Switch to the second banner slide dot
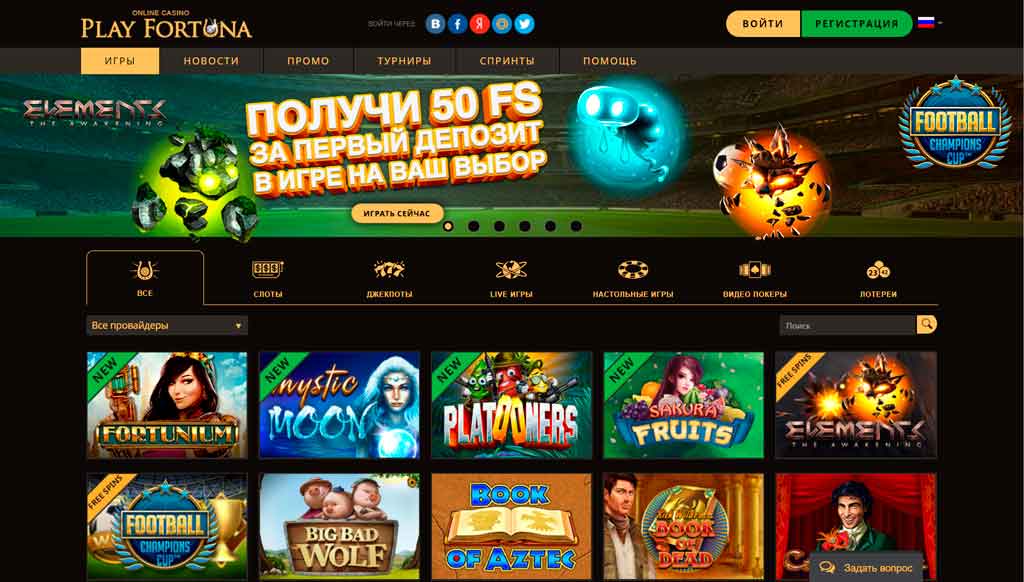This screenshot has height=582, width=1024. point(473,226)
